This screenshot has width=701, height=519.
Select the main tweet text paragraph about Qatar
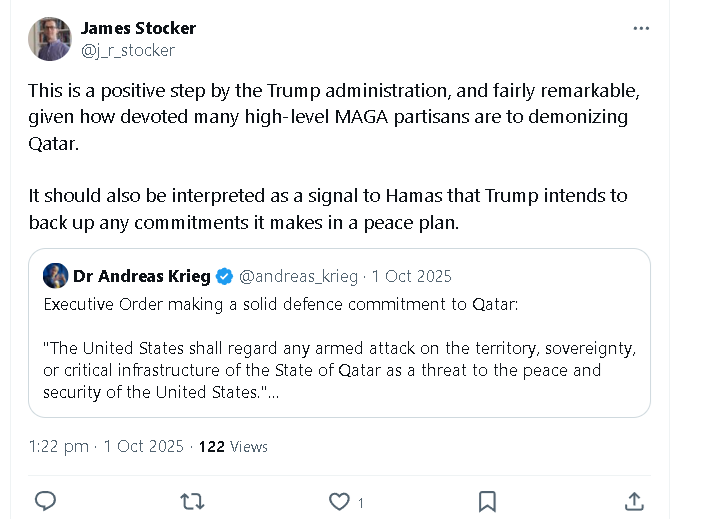click(x=334, y=117)
